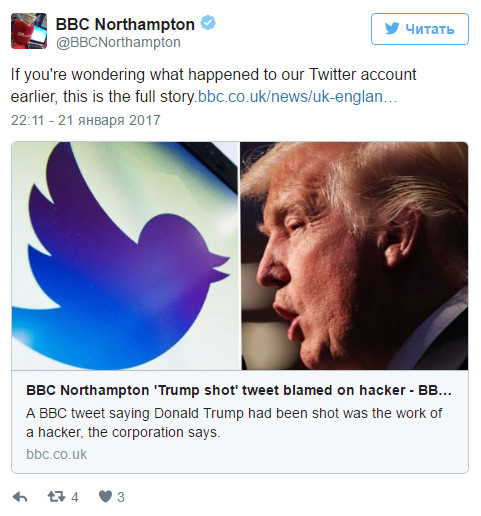The image size is (481, 516).
Task: Click the bbc.co.uk domain in card
Action: pyautogui.click(x=56, y=454)
